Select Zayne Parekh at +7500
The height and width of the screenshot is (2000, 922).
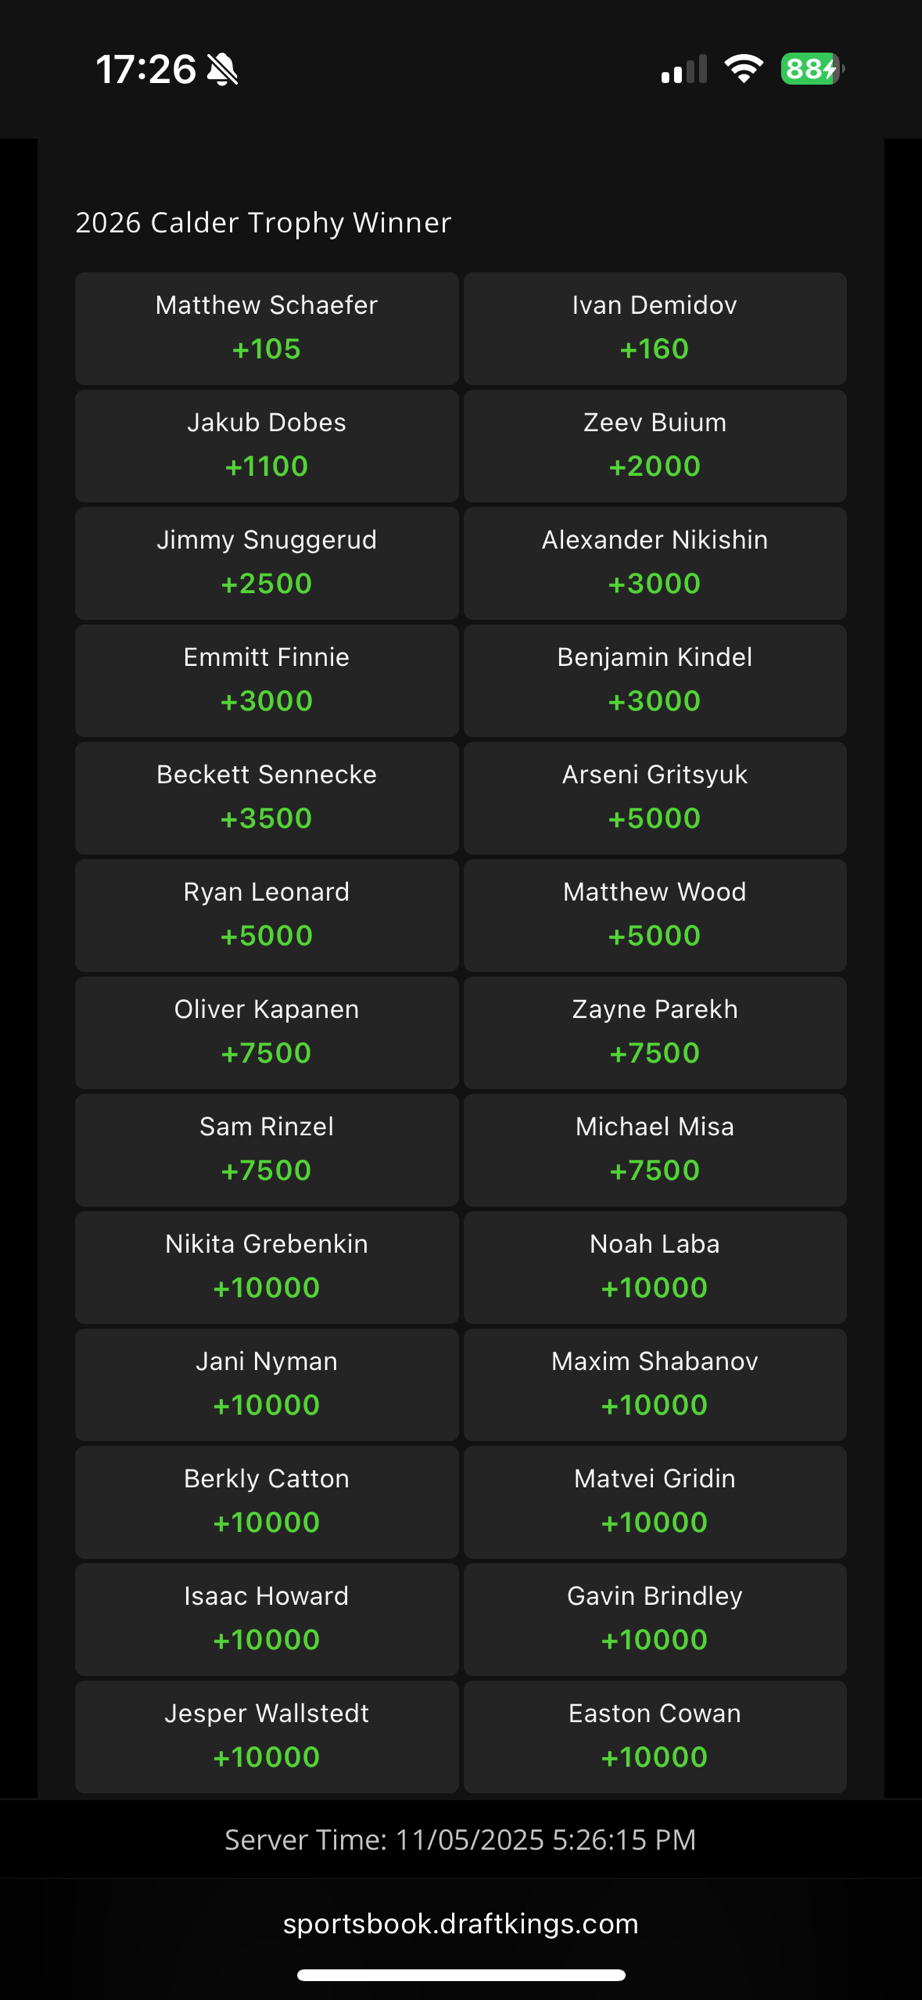coord(655,1032)
